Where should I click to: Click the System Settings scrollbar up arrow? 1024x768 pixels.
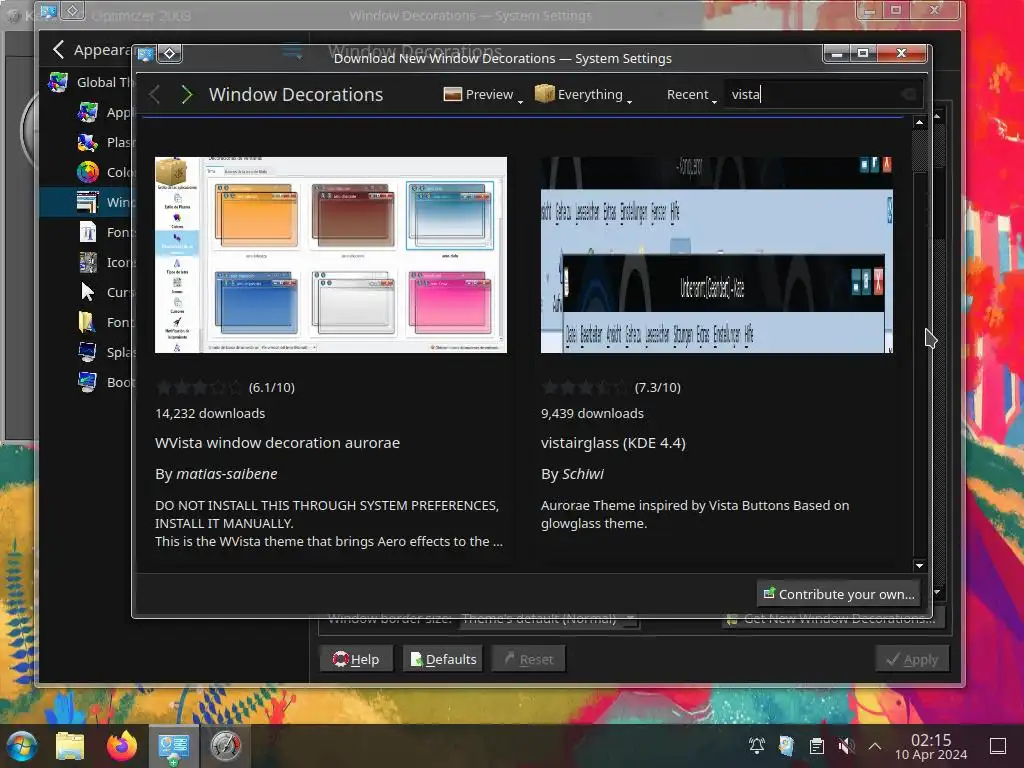point(937,116)
